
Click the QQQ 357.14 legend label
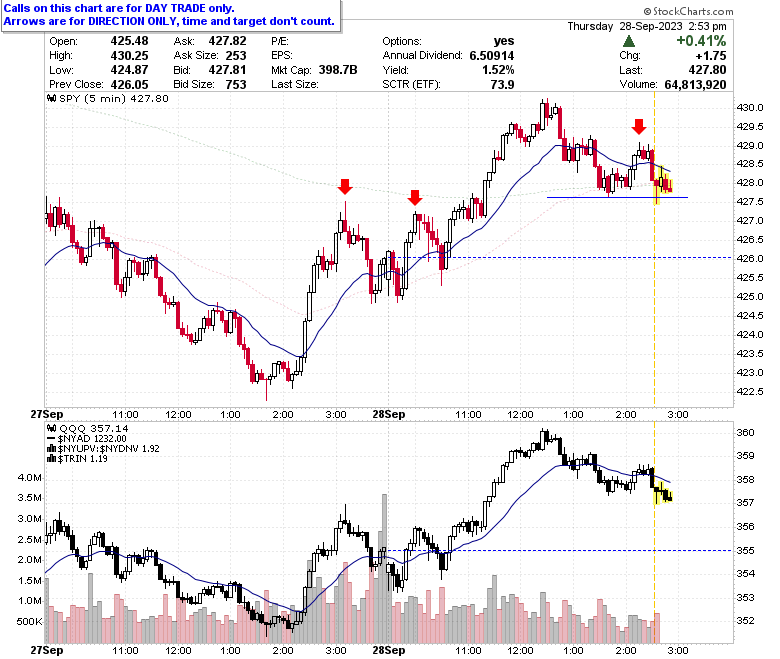tap(94, 428)
